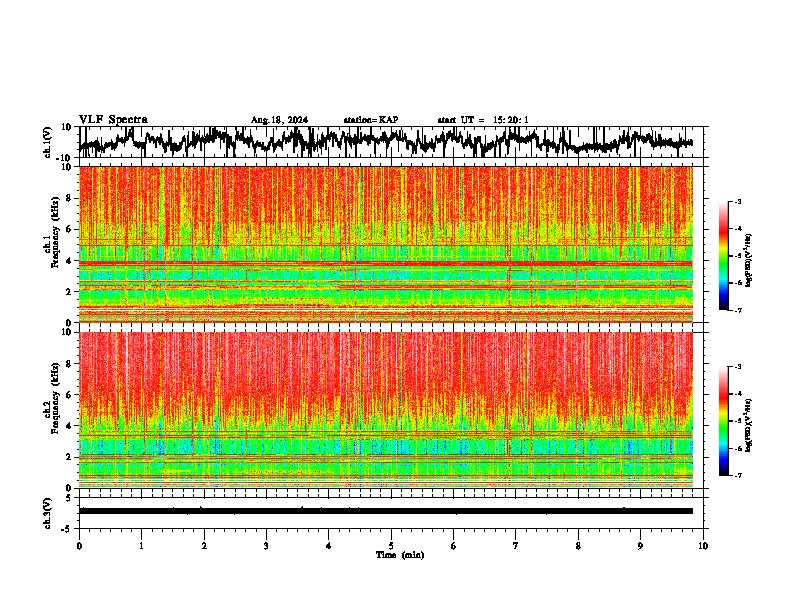Click the ch.2 frequency tick label "6"

click(69, 395)
